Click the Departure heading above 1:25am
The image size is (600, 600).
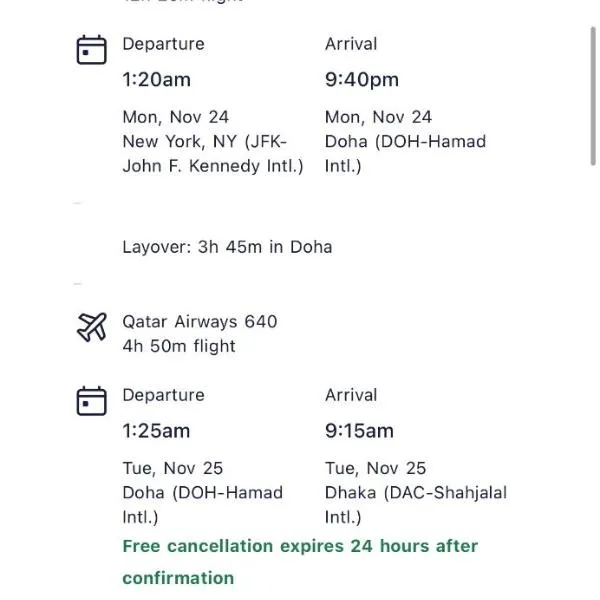pyautogui.click(x=163, y=395)
